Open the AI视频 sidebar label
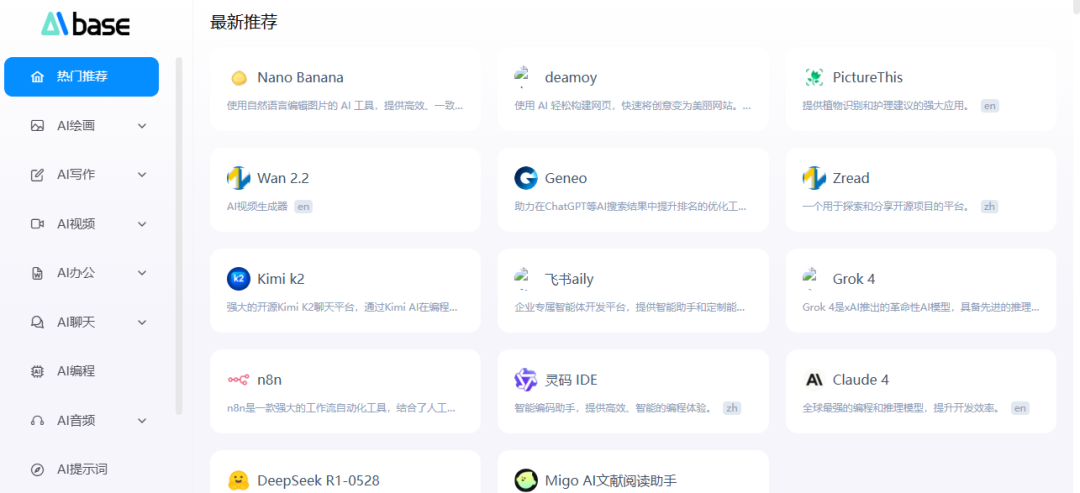1080x493 pixels. point(76,224)
